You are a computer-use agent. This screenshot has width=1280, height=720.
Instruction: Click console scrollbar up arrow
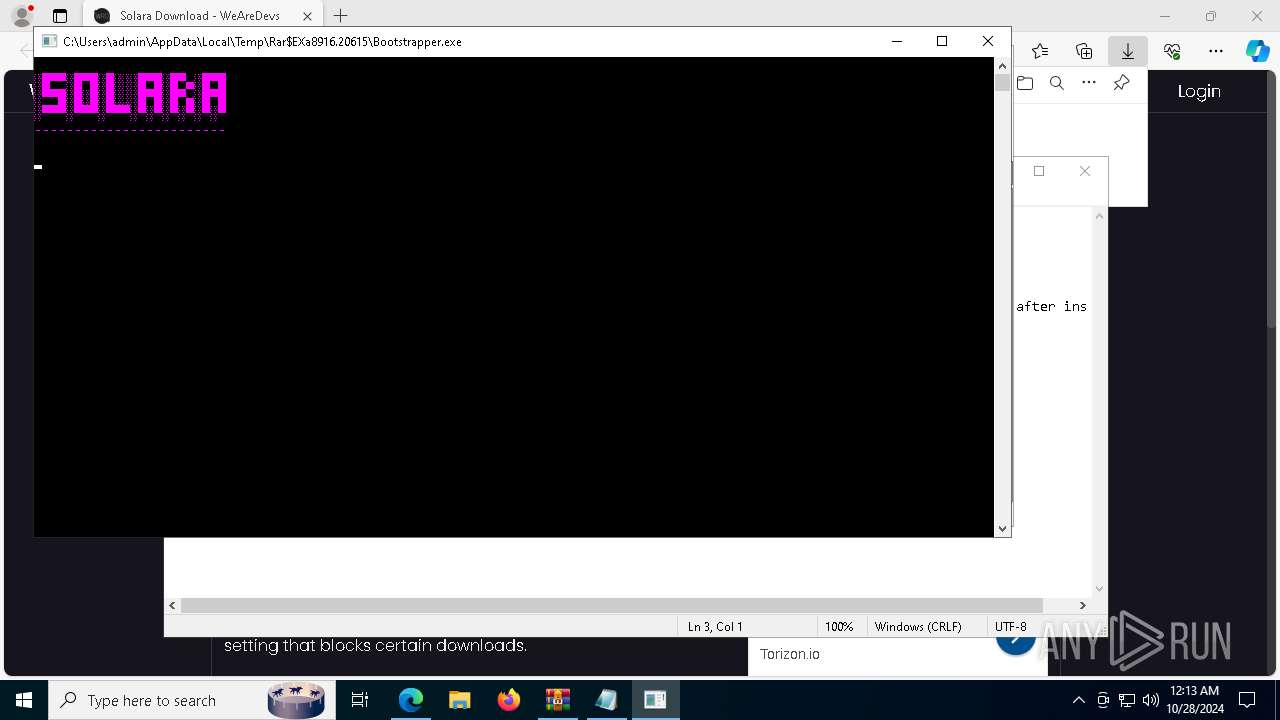pyautogui.click(x=1002, y=65)
